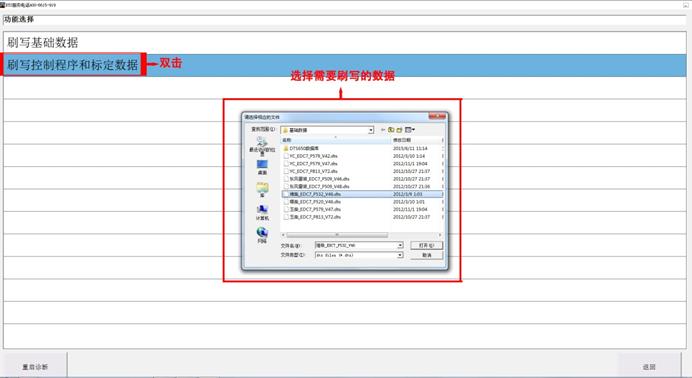
Task: Click into the file name input field
Action: (356, 245)
